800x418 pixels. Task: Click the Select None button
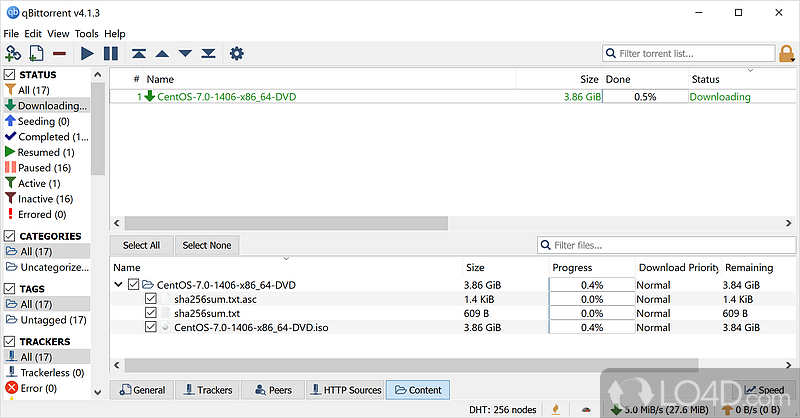[x=207, y=245]
